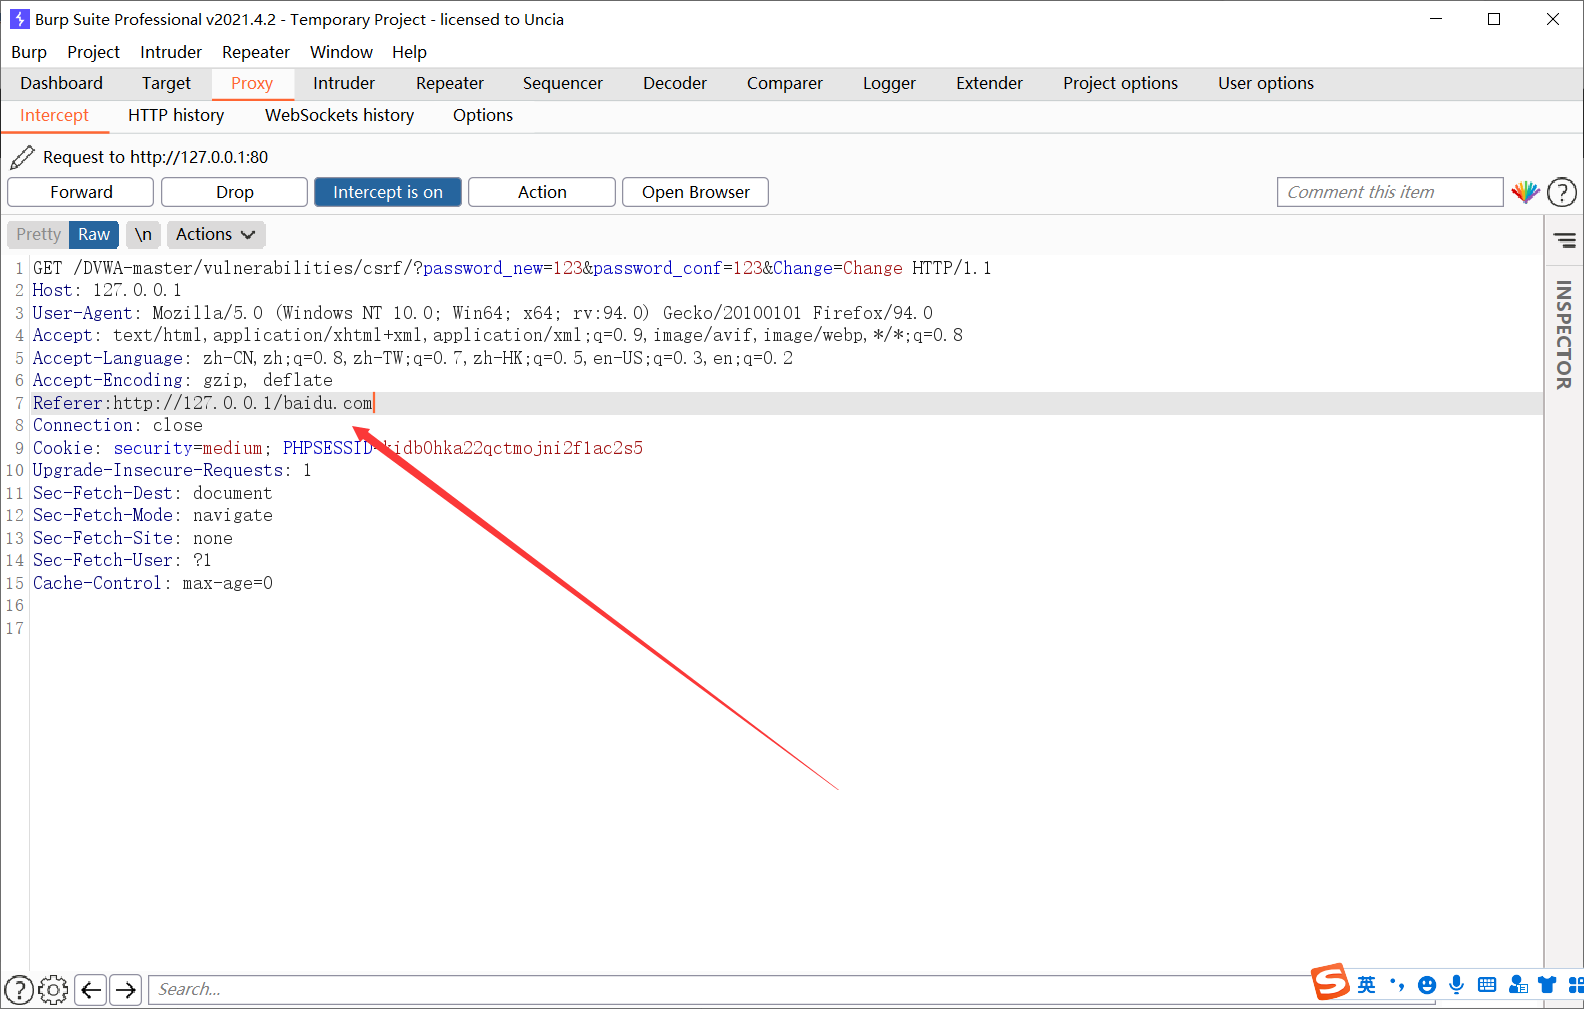Open the Project menu
This screenshot has width=1584, height=1009.
coord(93,52)
